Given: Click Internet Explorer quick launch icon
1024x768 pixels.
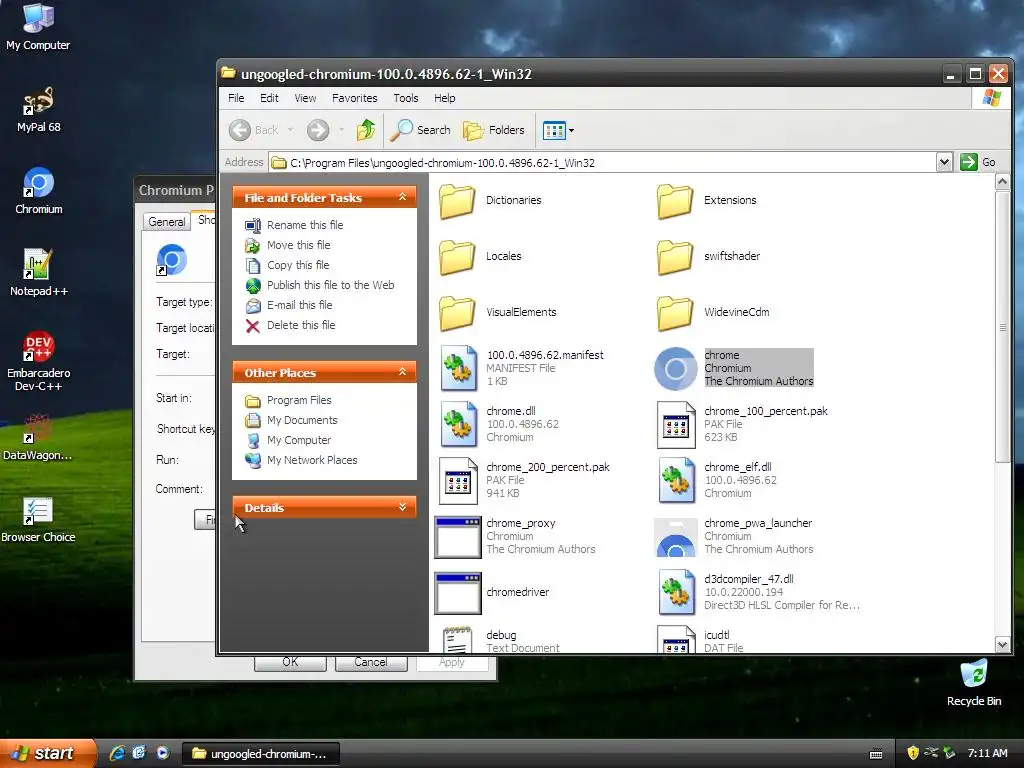Looking at the screenshot, I should tap(118, 753).
